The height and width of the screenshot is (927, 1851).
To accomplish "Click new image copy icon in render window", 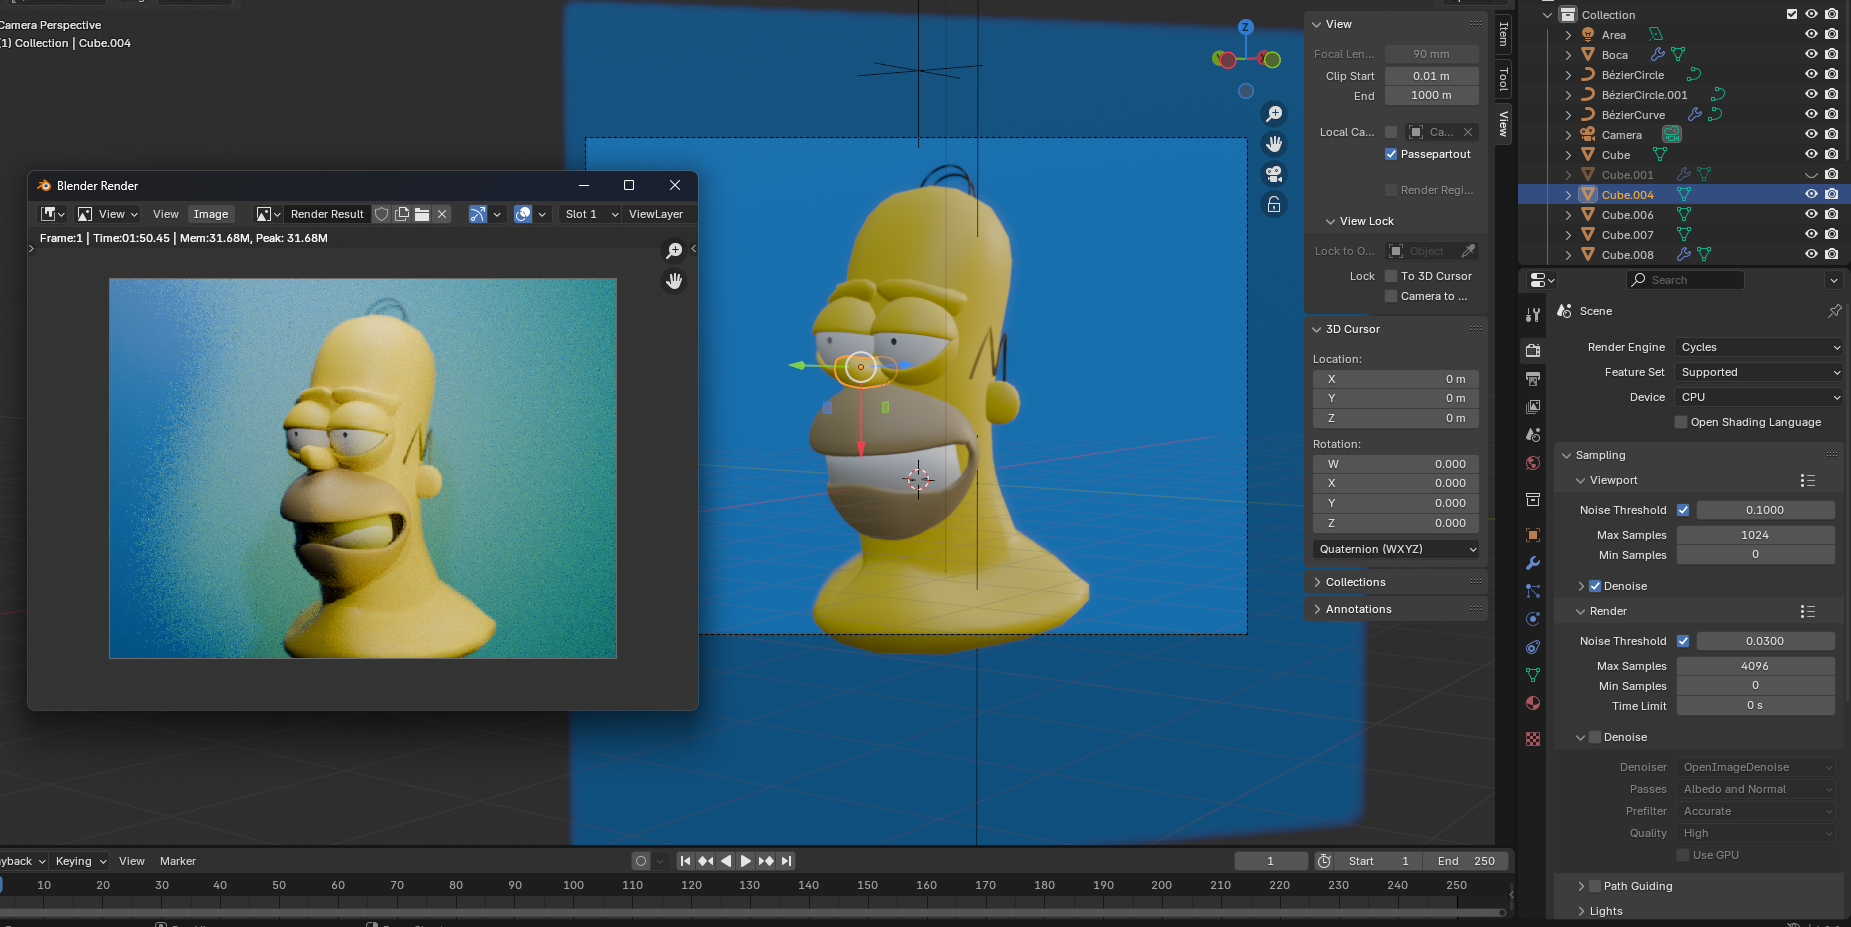I will (402, 214).
